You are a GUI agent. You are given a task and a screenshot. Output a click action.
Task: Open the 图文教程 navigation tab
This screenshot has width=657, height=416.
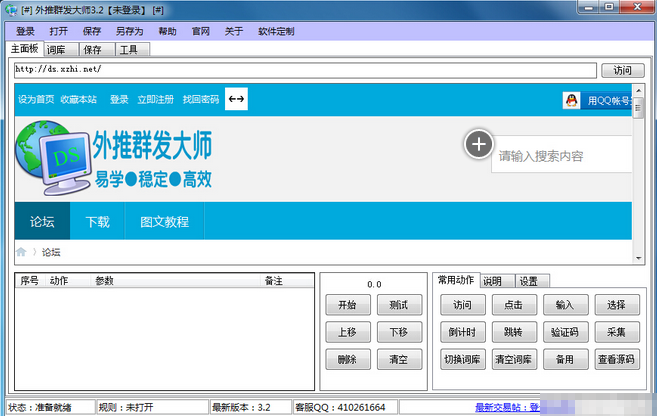point(164,222)
